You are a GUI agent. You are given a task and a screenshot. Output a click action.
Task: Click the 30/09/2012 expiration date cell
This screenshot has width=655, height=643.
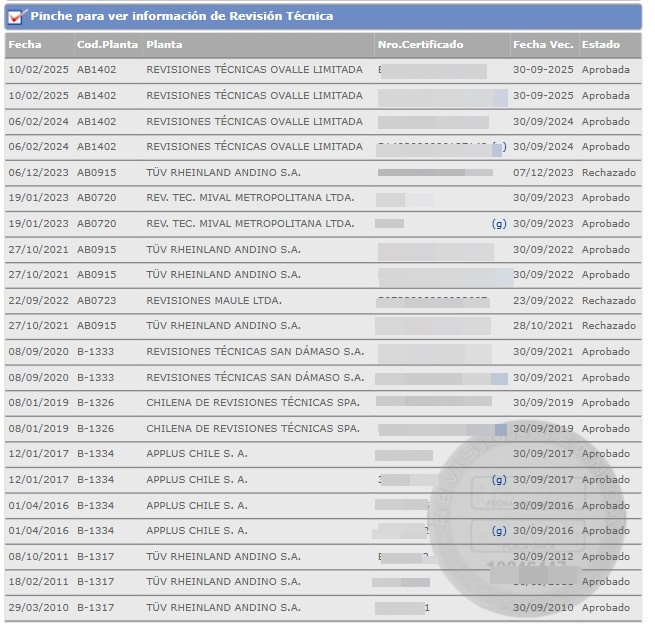point(543,556)
